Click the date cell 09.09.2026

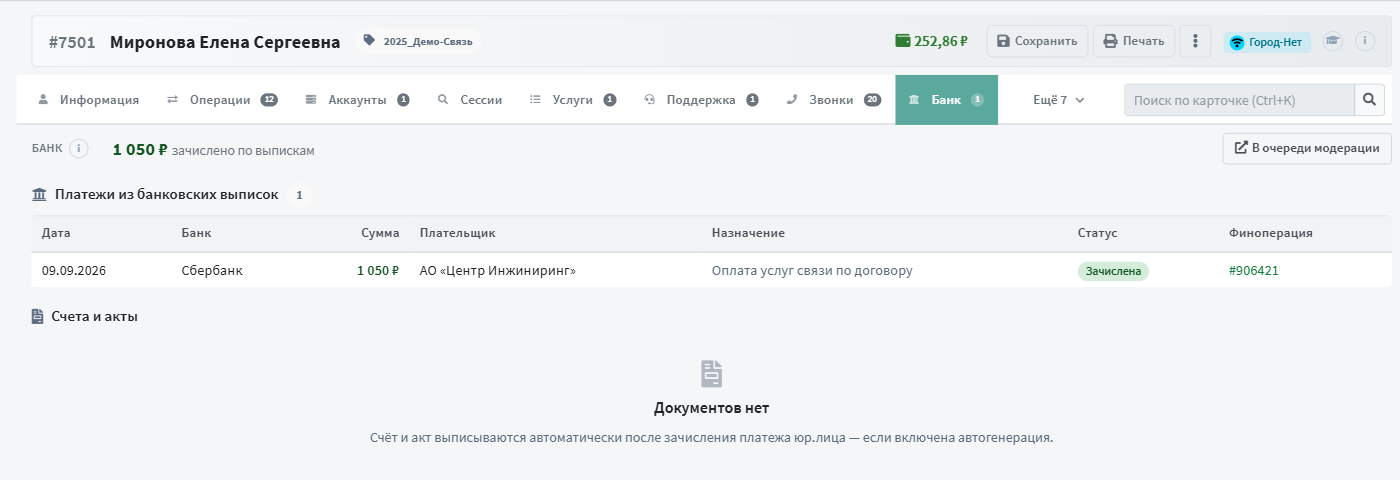[74, 270]
